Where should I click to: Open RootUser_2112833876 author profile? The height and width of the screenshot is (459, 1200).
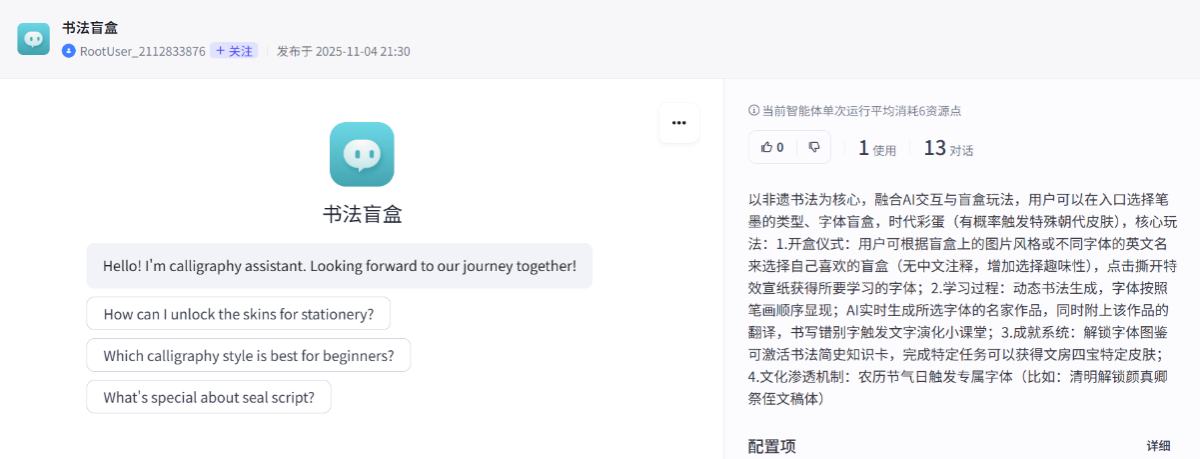pyautogui.click(x=142, y=51)
